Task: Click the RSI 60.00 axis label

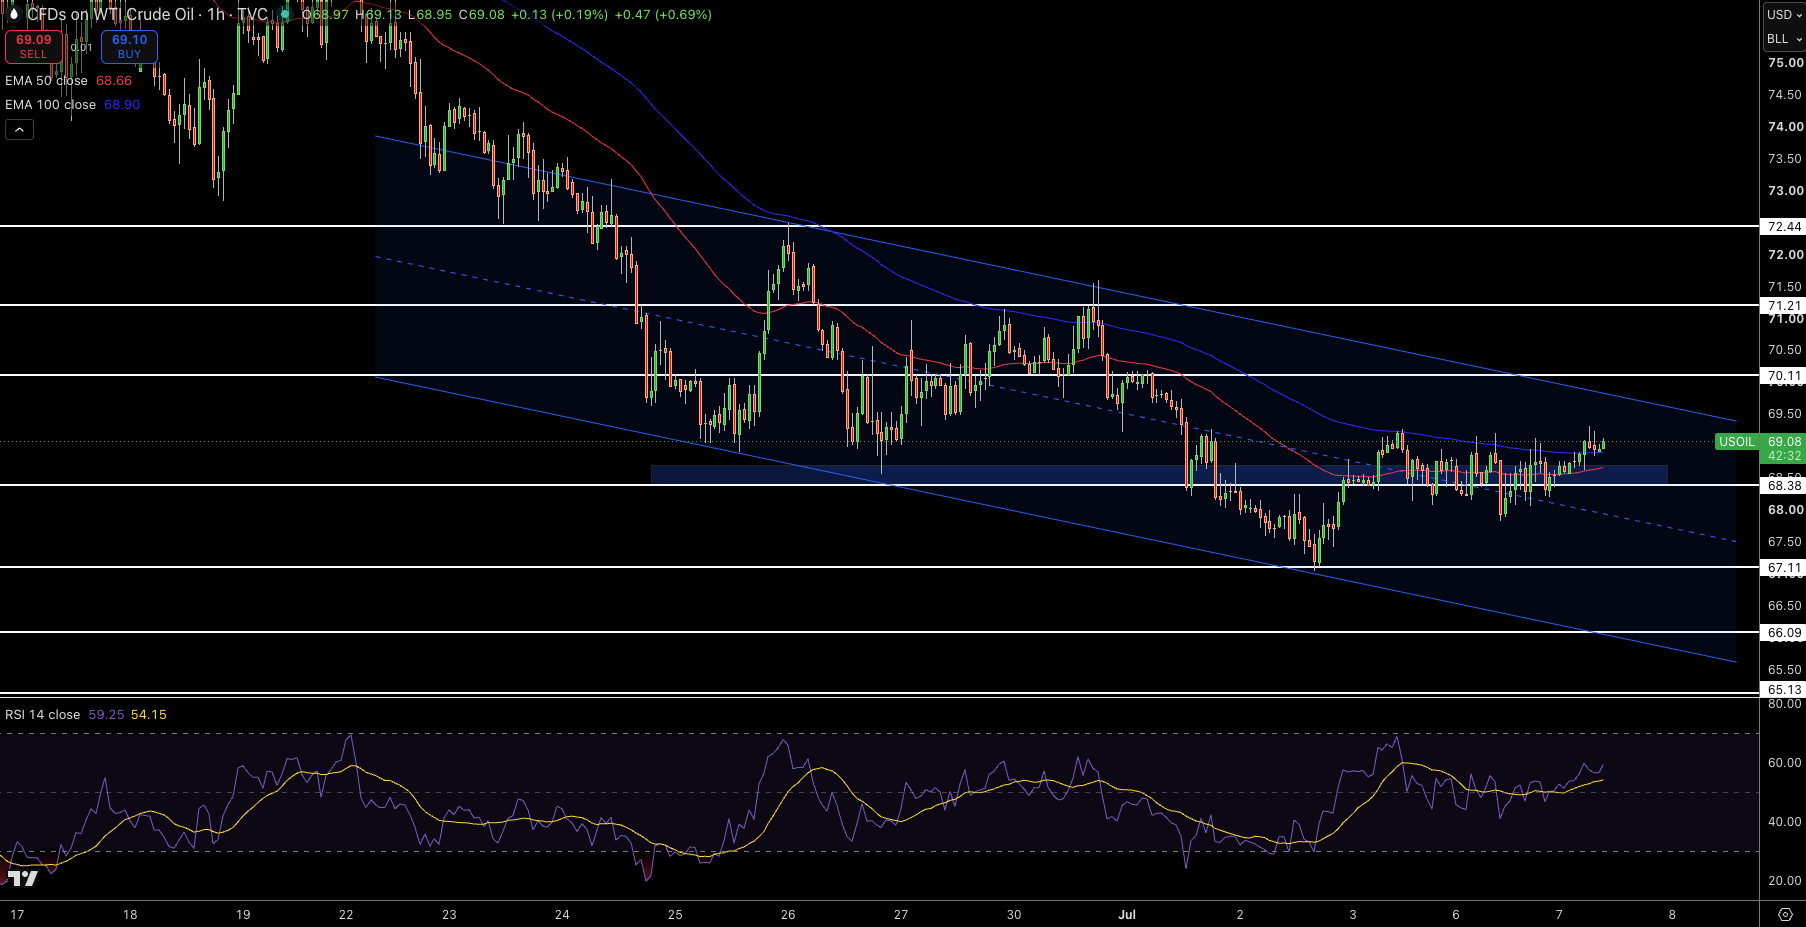Action: tap(1785, 762)
